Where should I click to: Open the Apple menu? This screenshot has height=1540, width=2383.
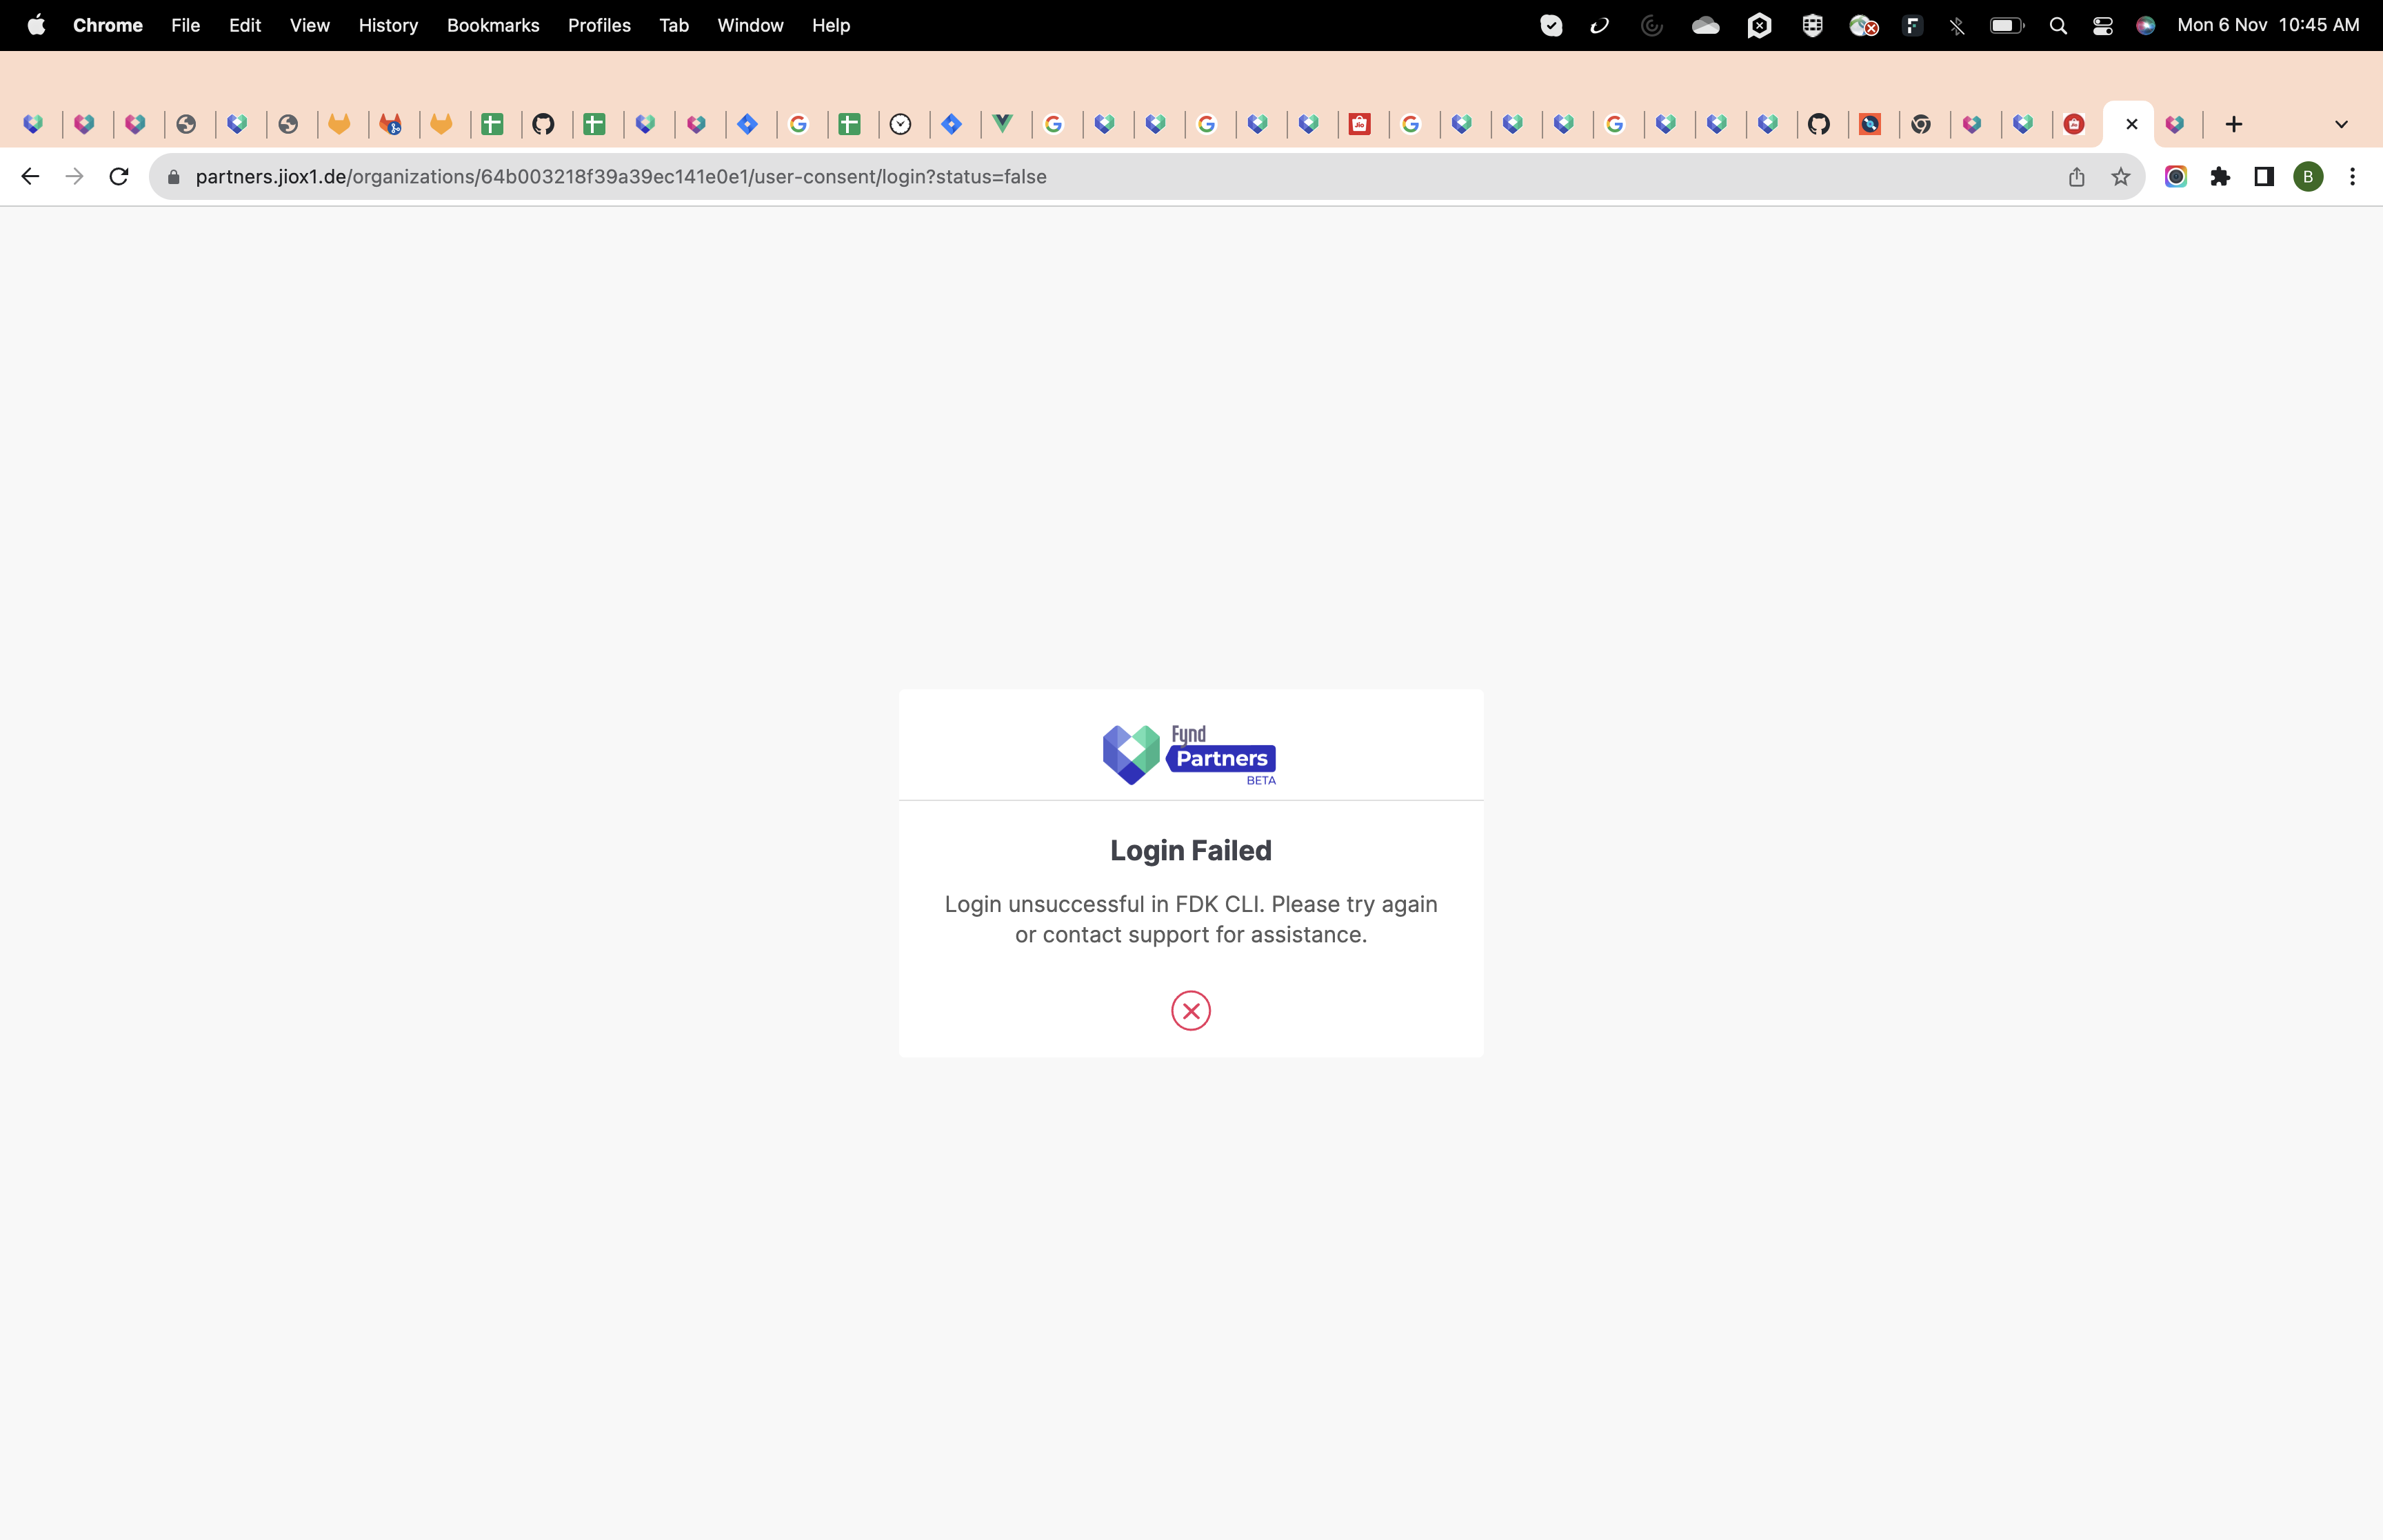click(x=36, y=25)
